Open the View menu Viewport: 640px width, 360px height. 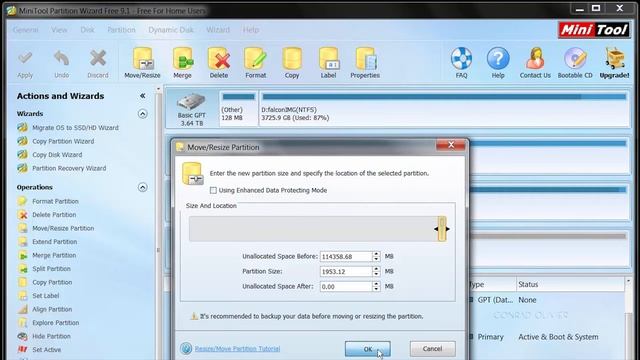click(x=59, y=30)
